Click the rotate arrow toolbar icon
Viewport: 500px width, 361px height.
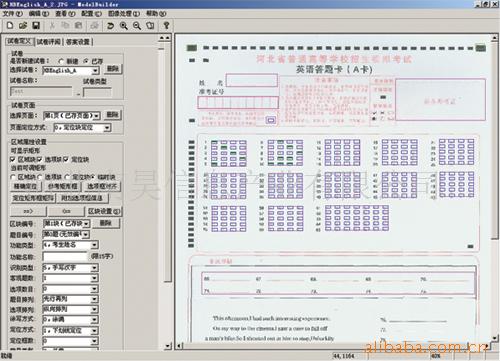click(x=110, y=26)
